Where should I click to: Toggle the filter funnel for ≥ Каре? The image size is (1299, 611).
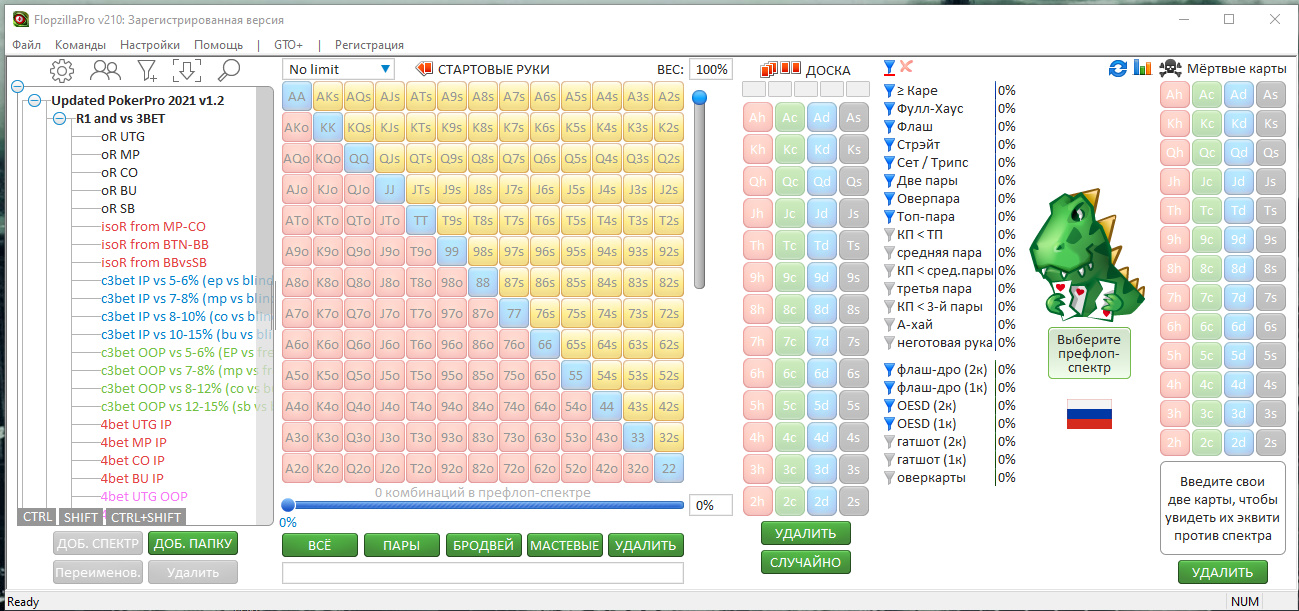(x=889, y=90)
